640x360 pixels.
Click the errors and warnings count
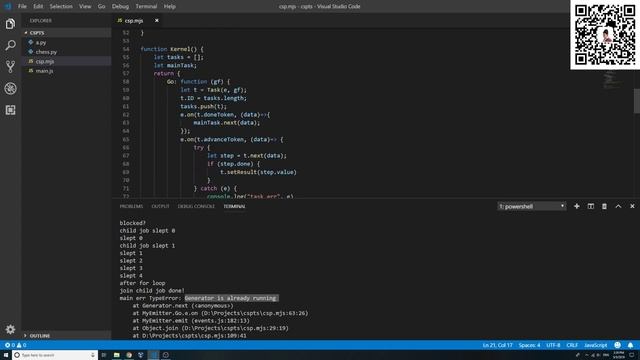point(15,345)
